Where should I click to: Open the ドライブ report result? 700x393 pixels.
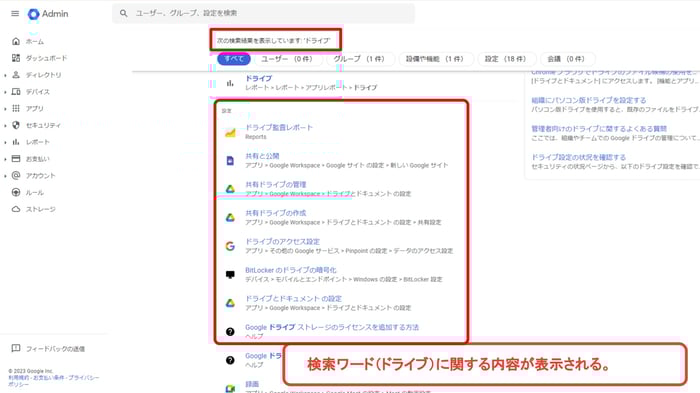point(258,78)
